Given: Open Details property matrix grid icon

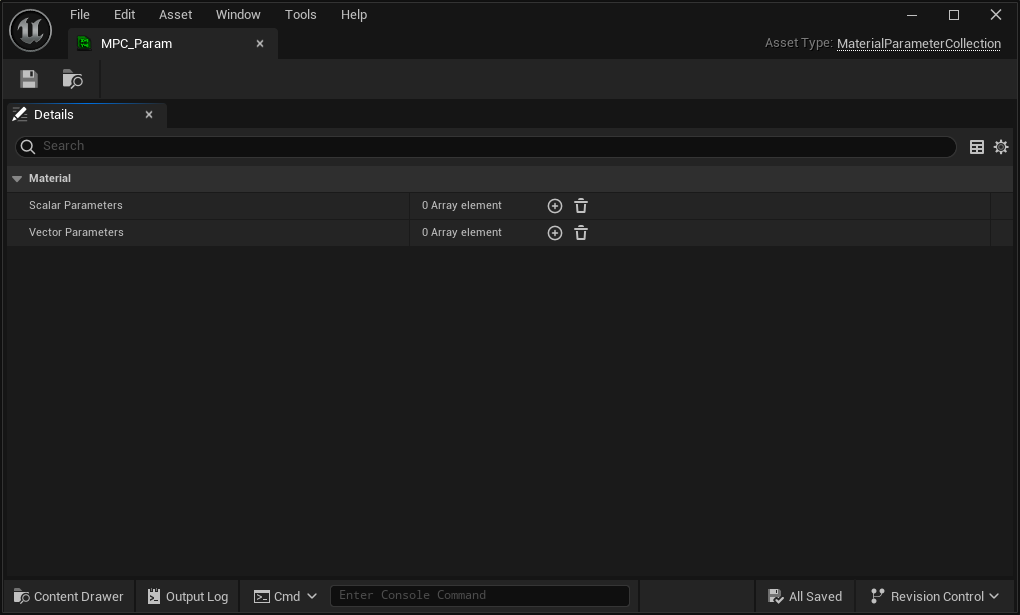Looking at the screenshot, I should pos(976,147).
